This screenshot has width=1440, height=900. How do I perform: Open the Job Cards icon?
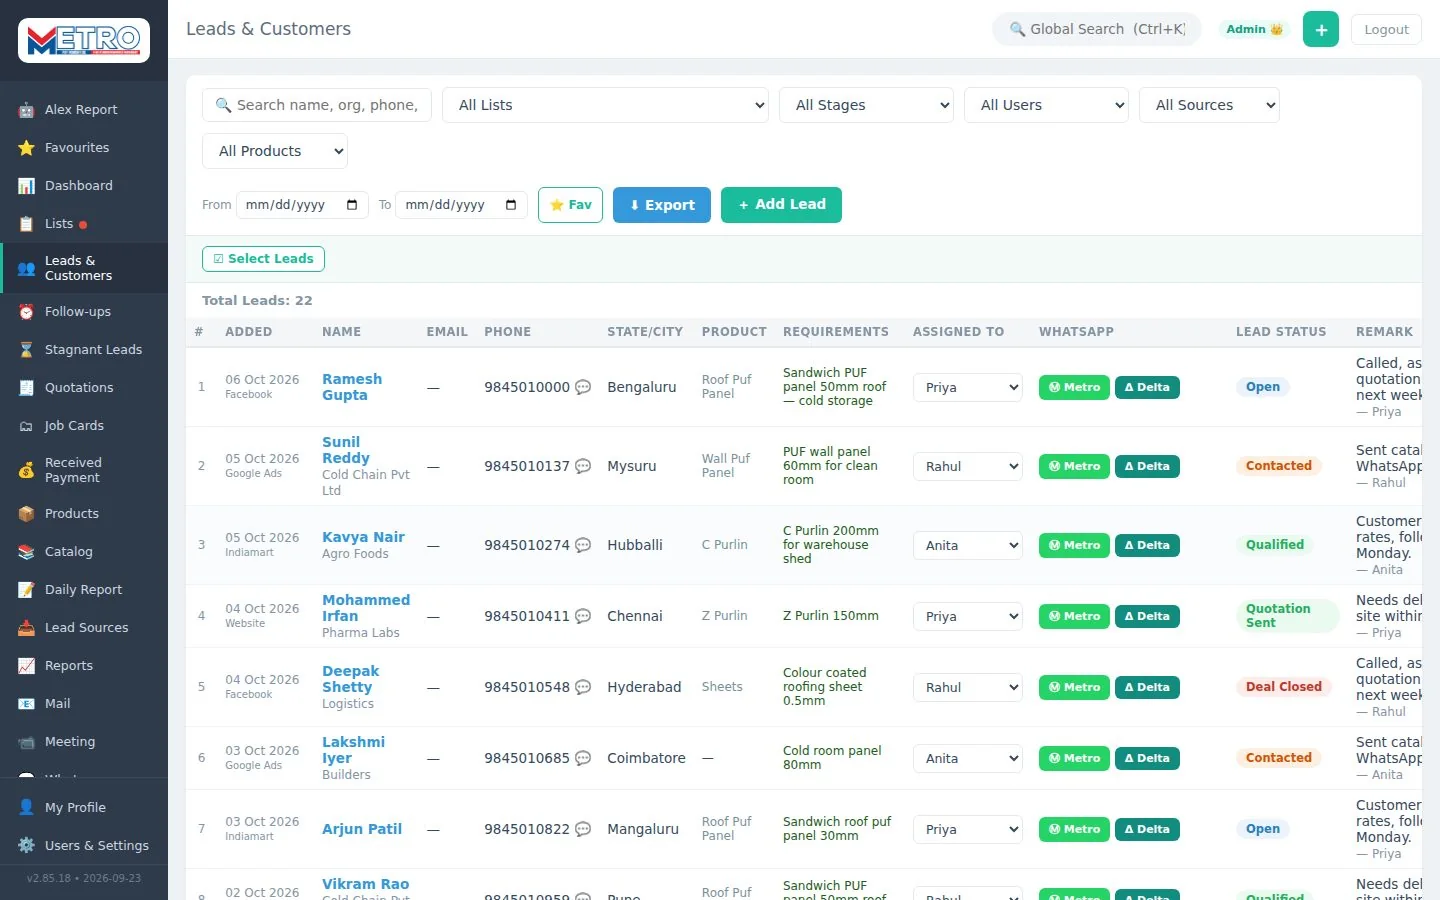point(26,426)
